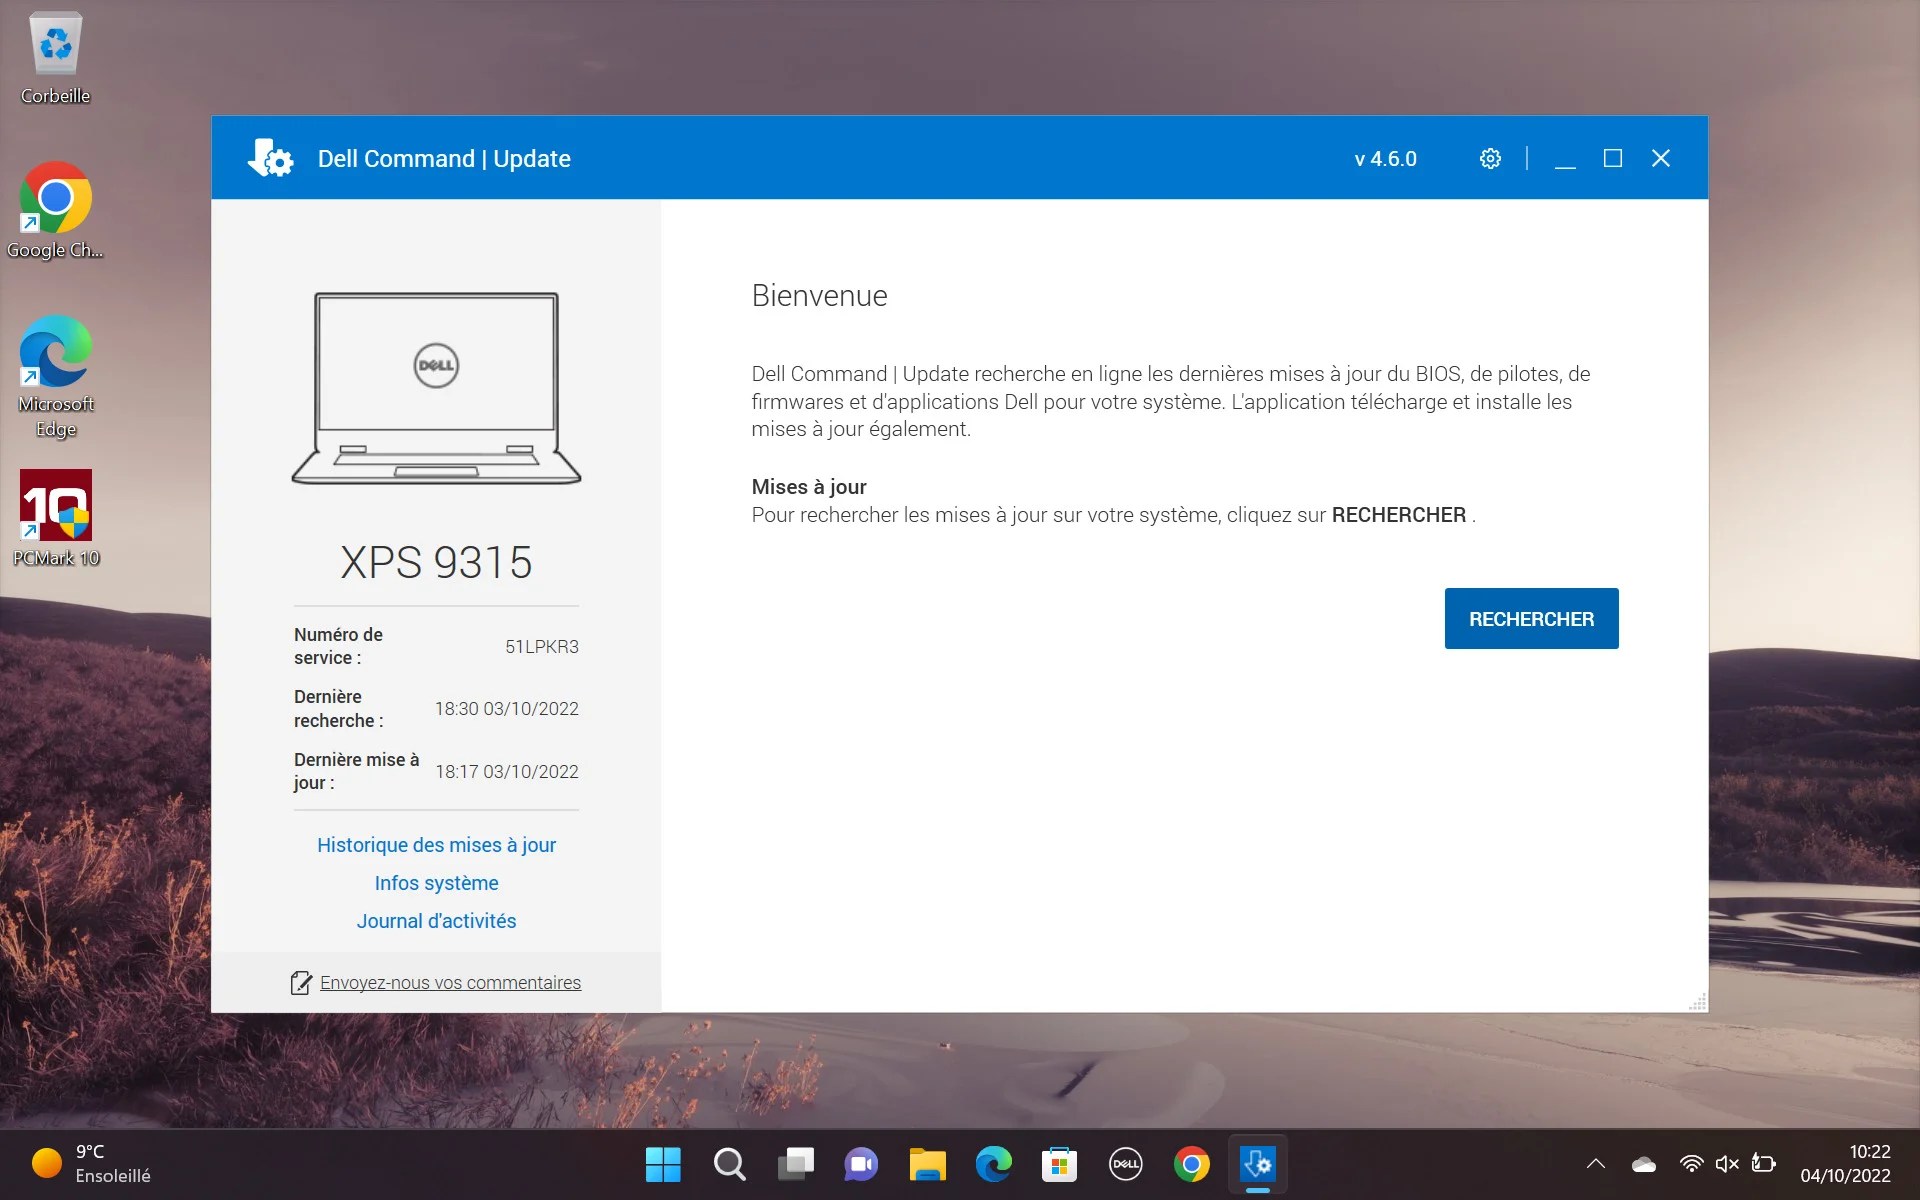Viewport: 1920px width, 1200px height.
Task: Open Dell app taskbar icon
Action: pyautogui.click(x=1125, y=1164)
